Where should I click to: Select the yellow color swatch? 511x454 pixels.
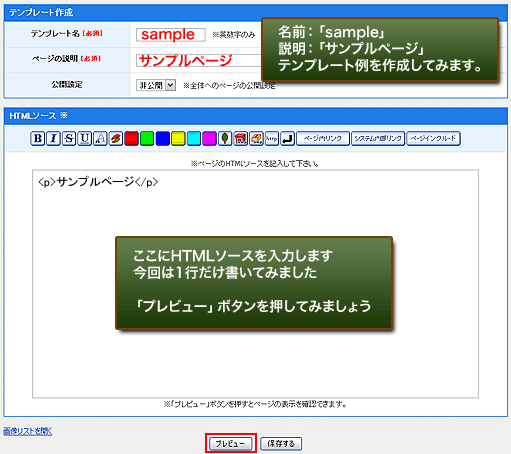click(178, 138)
